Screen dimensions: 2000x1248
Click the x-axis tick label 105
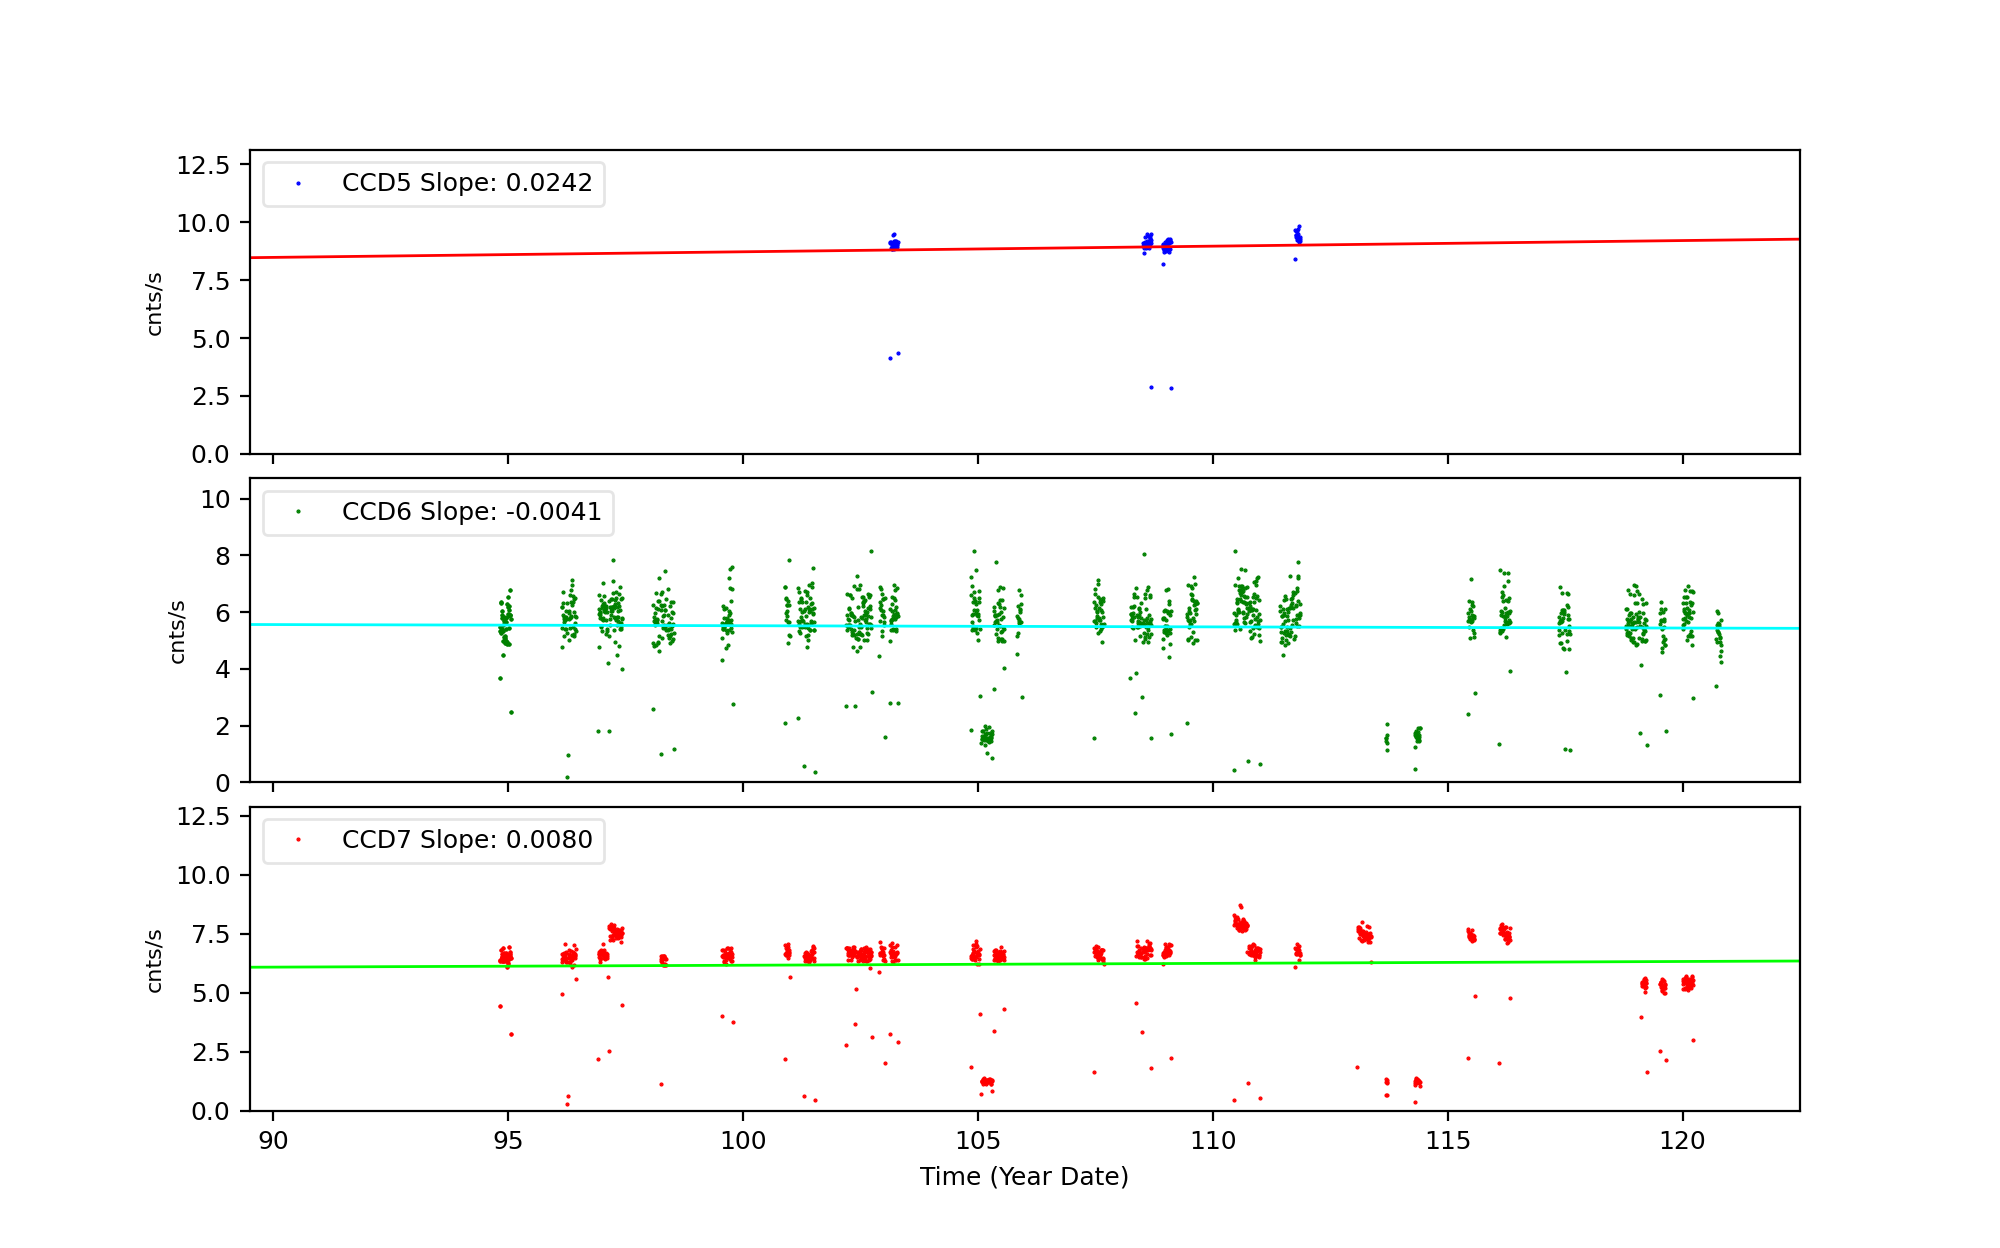[x=977, y=1141]
